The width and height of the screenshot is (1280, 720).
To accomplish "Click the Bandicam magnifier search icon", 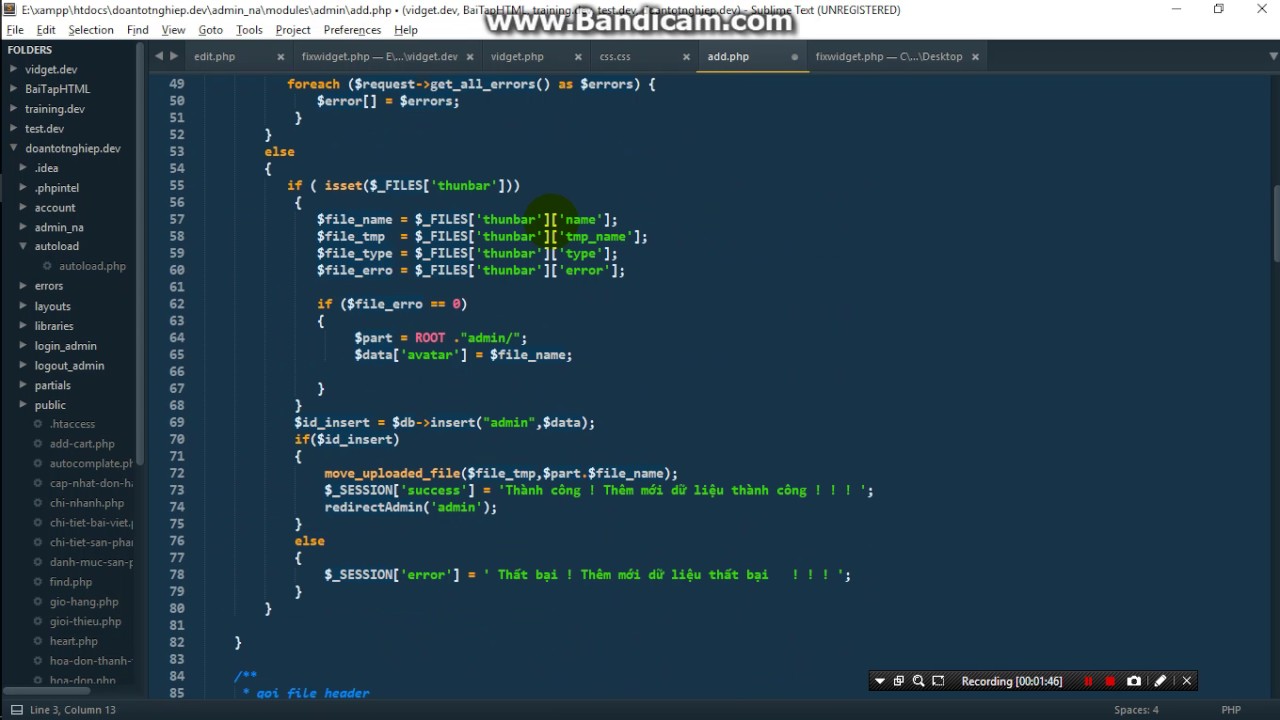I will coord(918,681).
